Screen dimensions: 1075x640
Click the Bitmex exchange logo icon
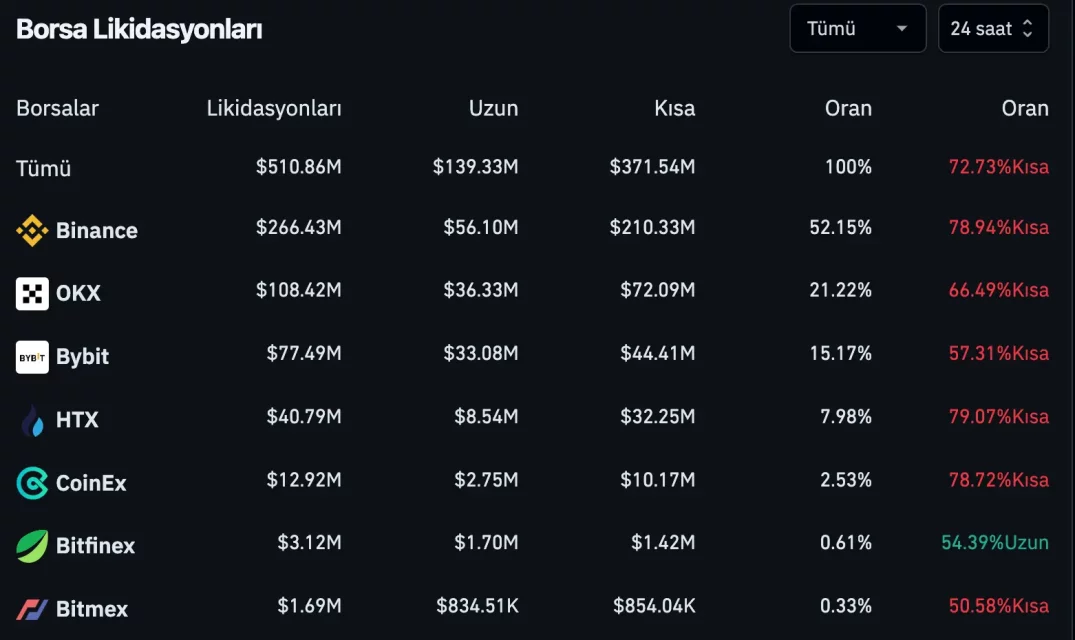pos(32,609)
